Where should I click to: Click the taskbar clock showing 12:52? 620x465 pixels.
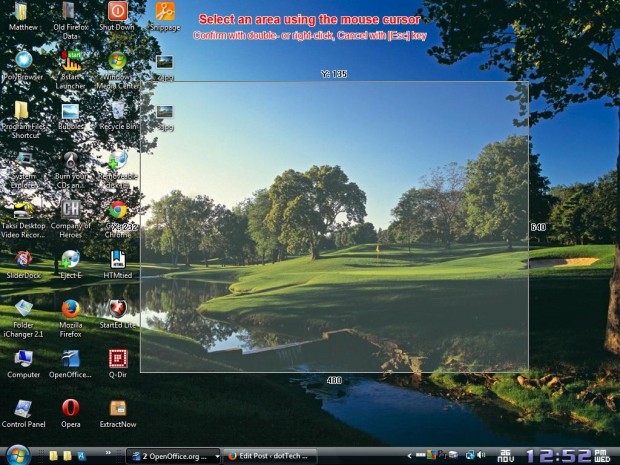click(x=558, y=455)
